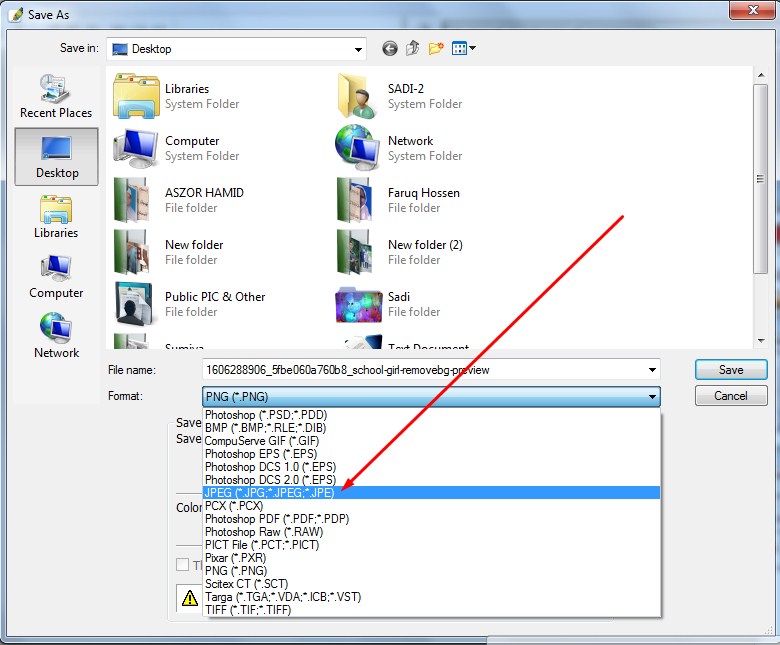Open the File name history dropdown arrow
Screen dimensions: 780x645
652,370
